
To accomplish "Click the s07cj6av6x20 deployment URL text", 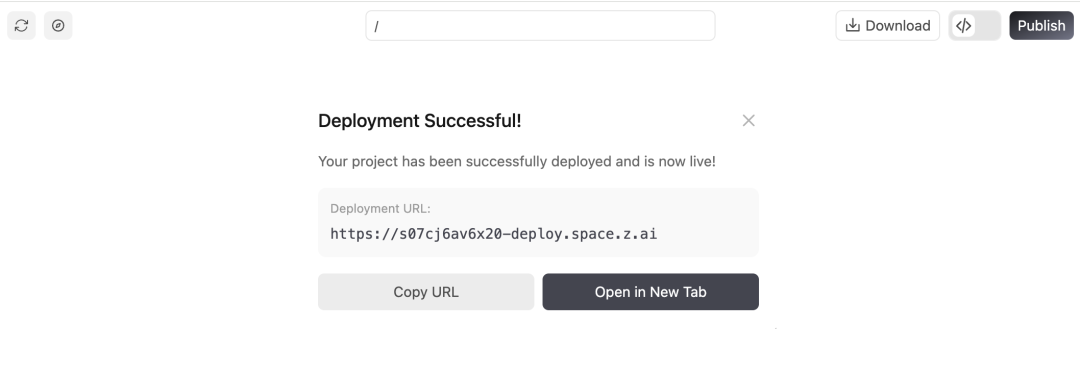I will [x=493, y=234].
